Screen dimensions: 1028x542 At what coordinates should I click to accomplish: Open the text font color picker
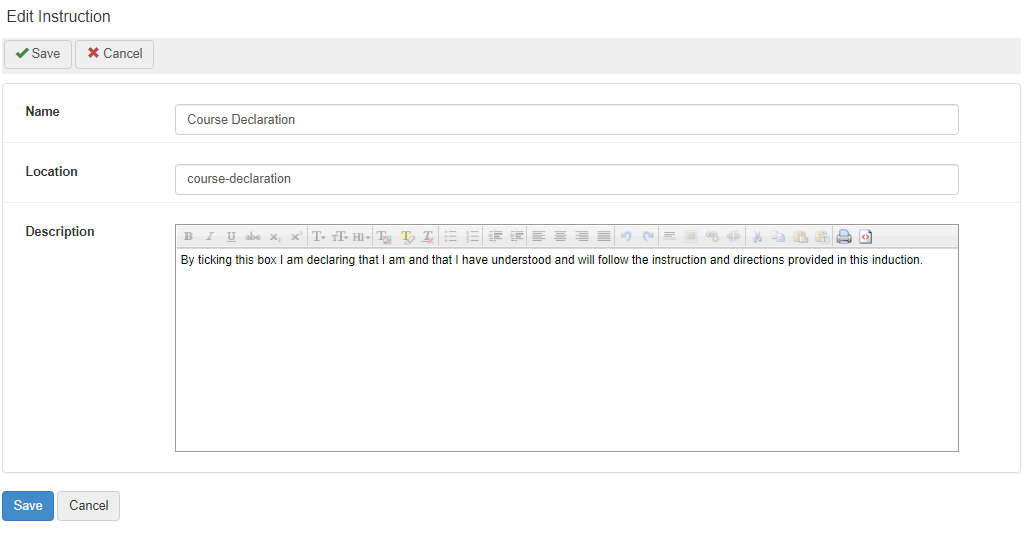pos(385,237)
